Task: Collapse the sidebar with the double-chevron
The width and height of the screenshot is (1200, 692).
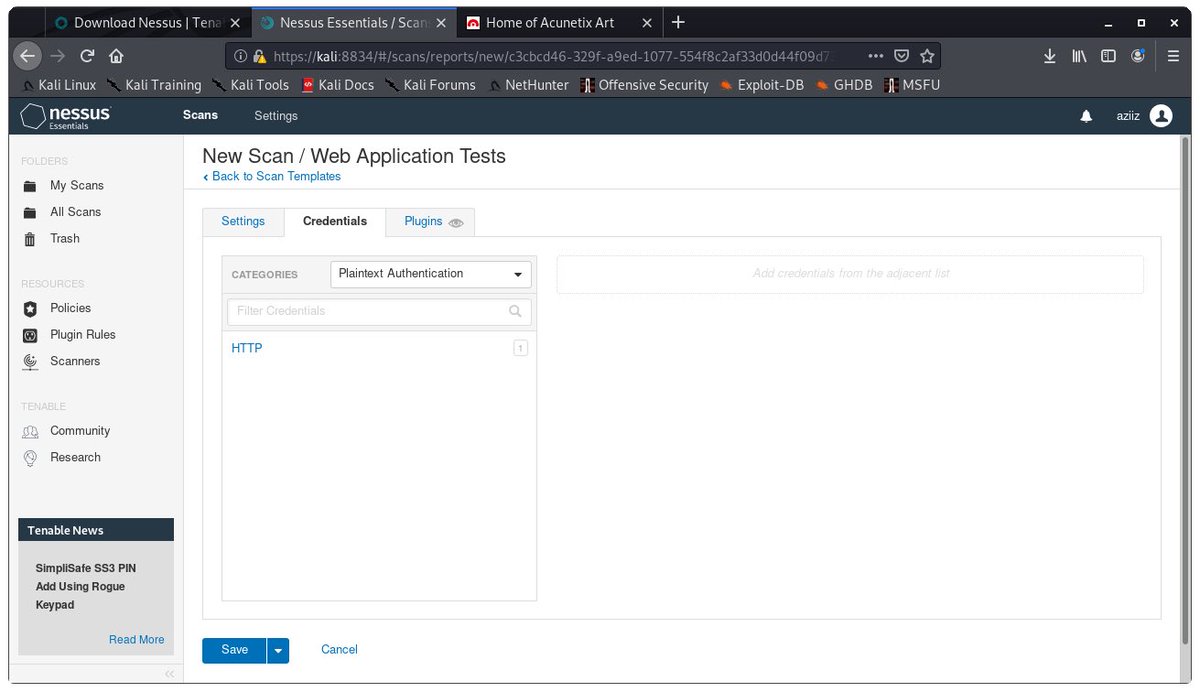Action: click(169, 674)
